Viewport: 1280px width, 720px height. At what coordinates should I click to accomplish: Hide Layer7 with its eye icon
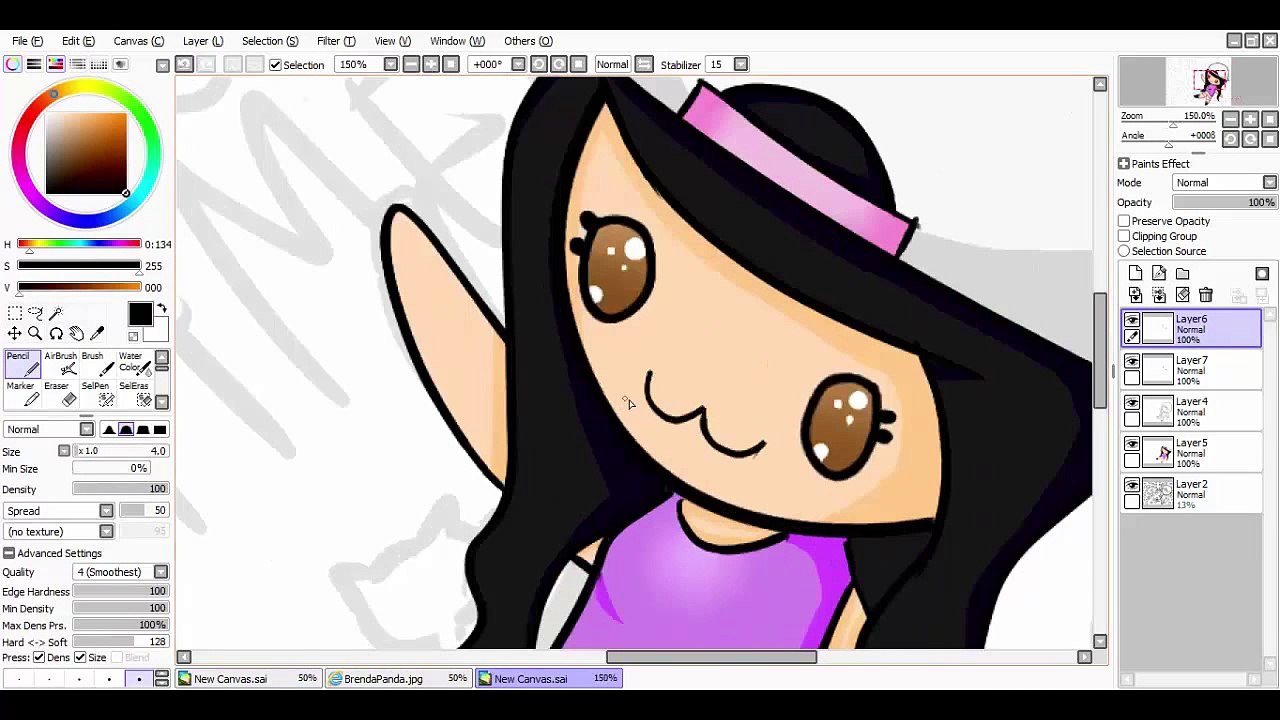1132,361
